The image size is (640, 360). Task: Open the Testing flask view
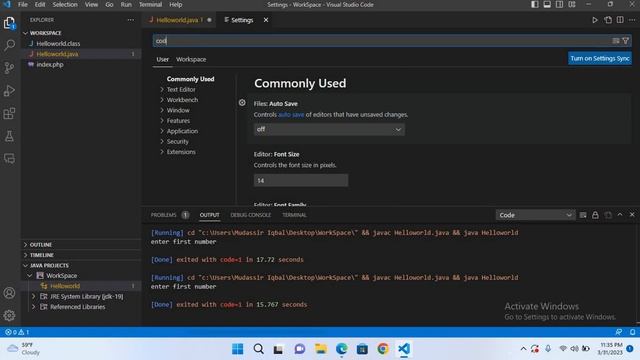(9, 136)
